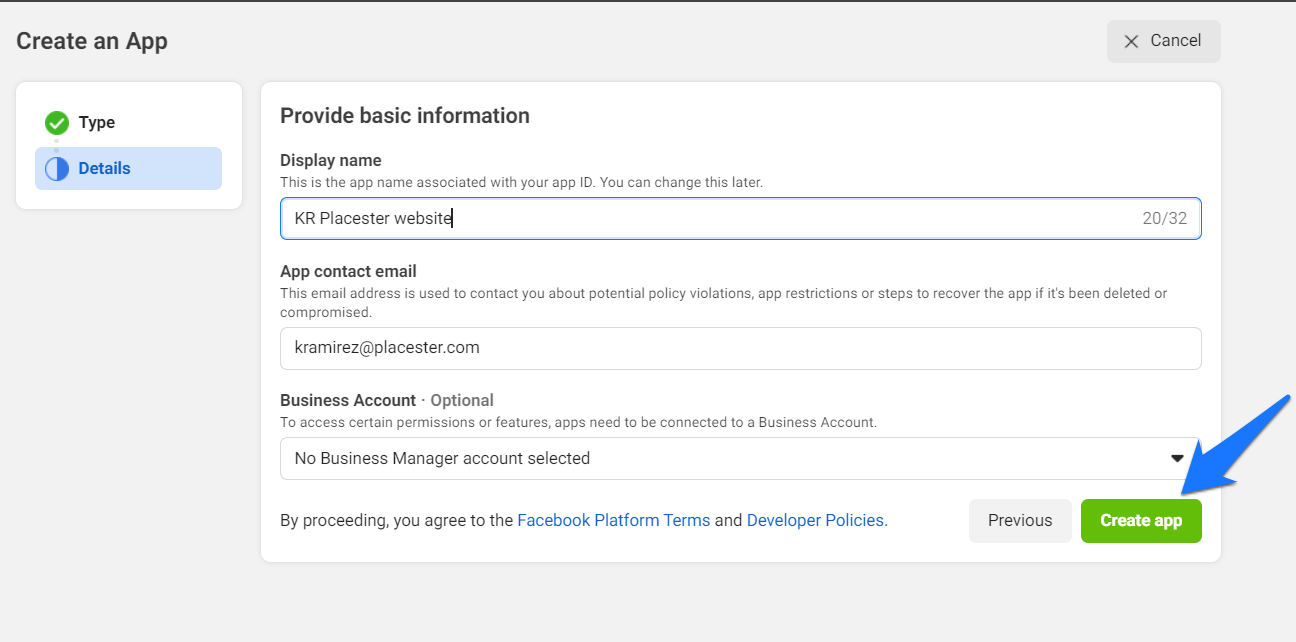Screen dimensions: 1296x642
Task: Click the green checkmark icon beside Type
Action: pyautogui.click(x=57, y=123)
